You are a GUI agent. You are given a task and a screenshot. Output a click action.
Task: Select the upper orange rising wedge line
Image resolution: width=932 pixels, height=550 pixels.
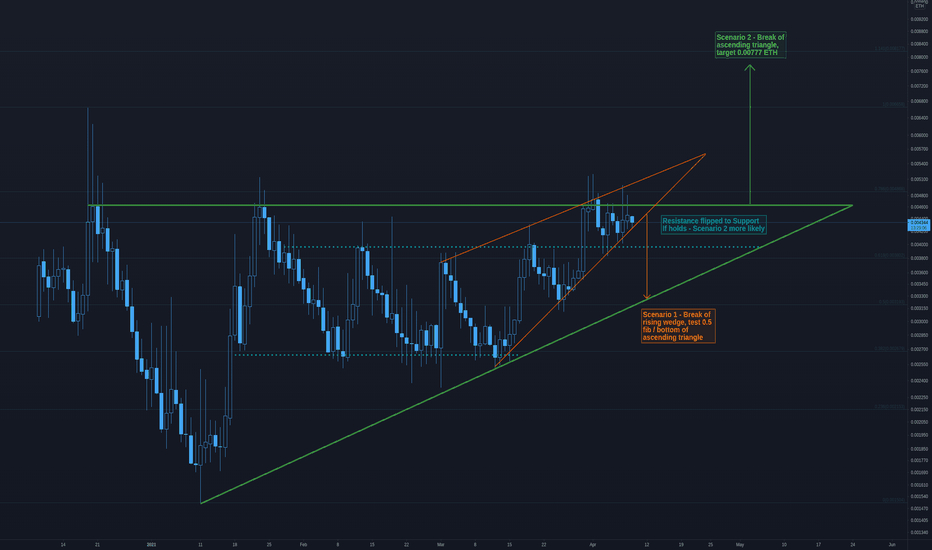coord(572,208)
